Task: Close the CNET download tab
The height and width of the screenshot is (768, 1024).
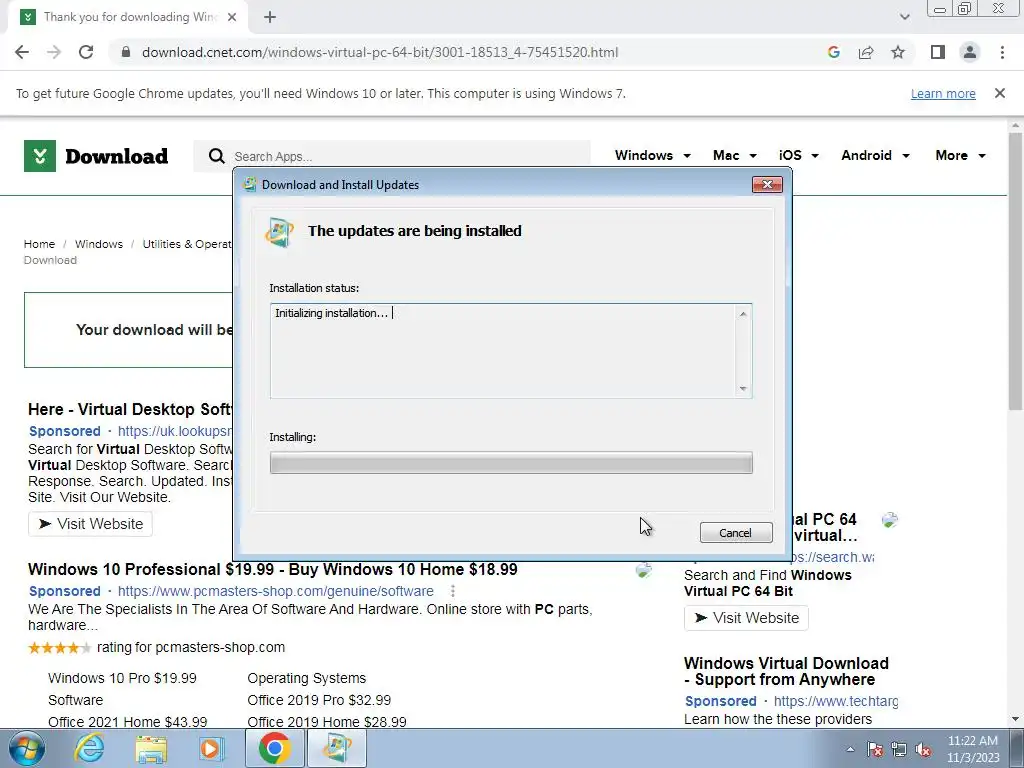Action: point(232,17)
